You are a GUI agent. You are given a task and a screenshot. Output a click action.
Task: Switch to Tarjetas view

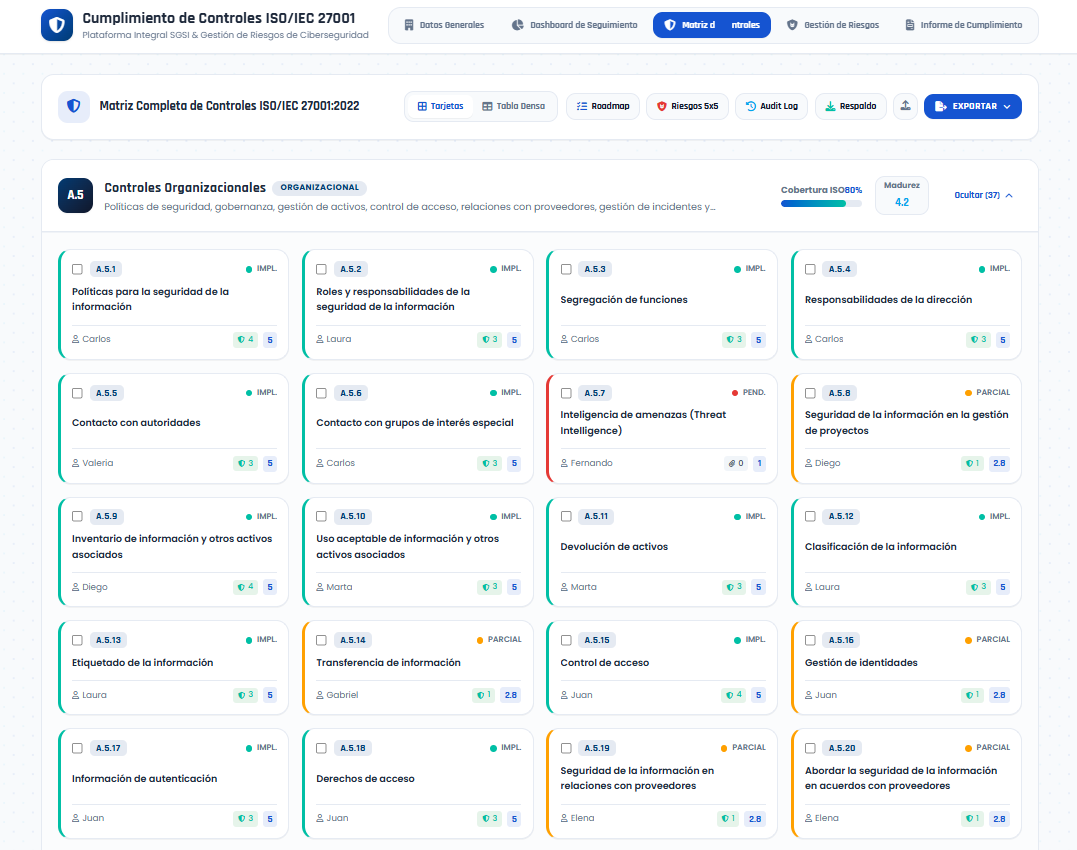point(440,106)
